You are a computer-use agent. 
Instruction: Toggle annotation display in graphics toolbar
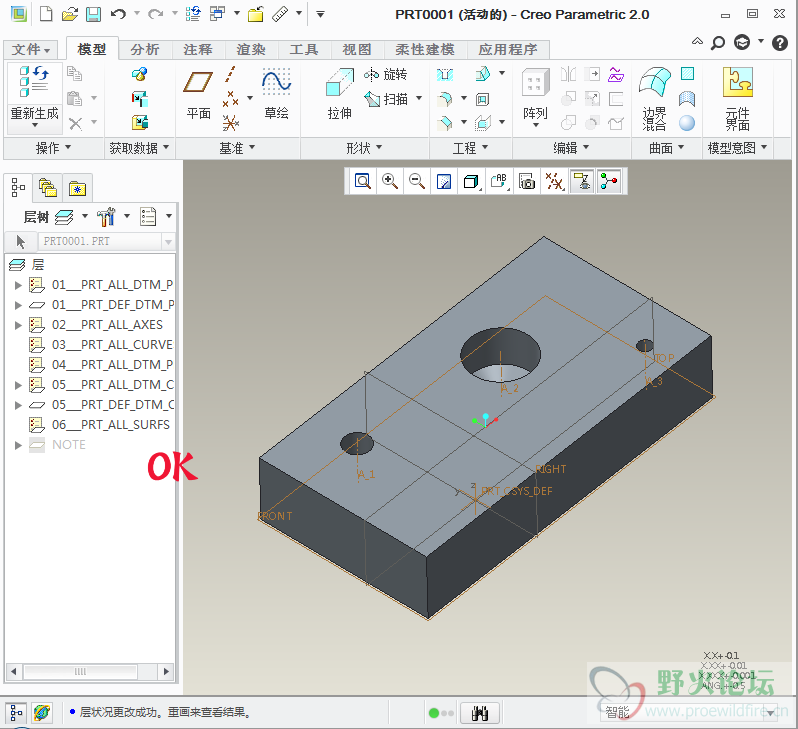pos(582,181)
